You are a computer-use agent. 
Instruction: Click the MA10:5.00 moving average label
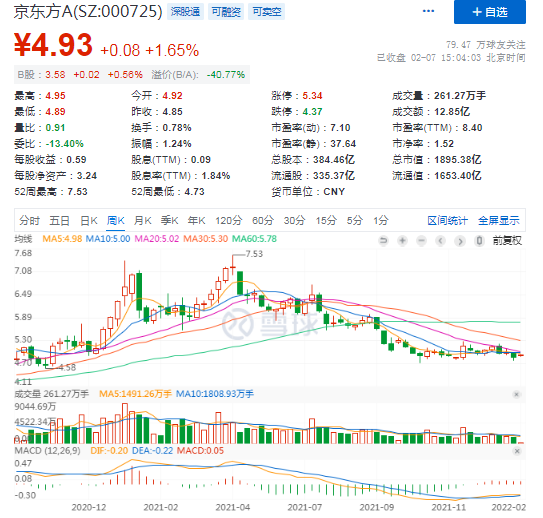click(x=108, y=239)
